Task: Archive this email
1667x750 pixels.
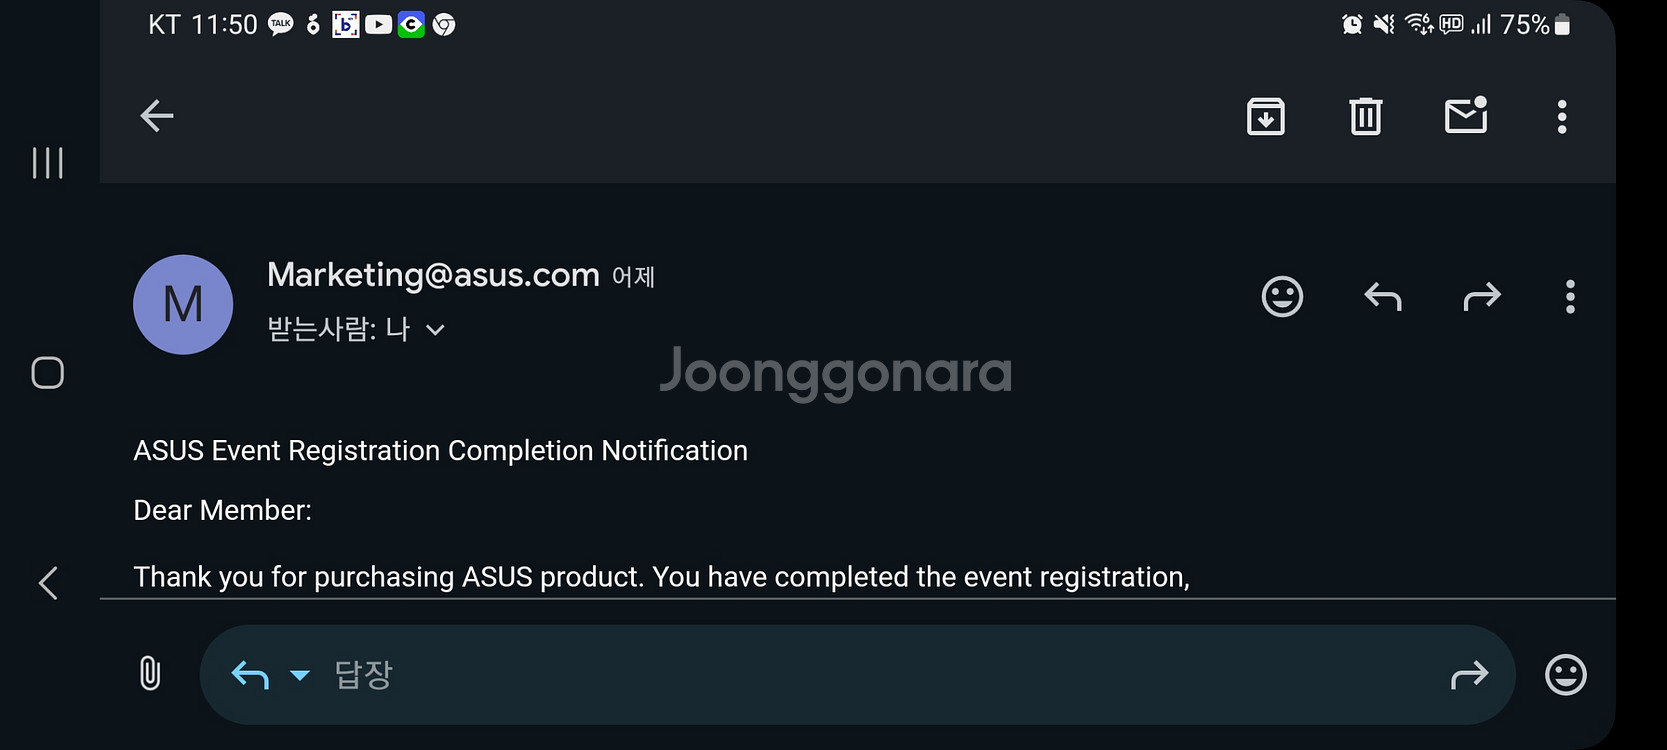Action: pyautogui.click(x=1266, y=116)
